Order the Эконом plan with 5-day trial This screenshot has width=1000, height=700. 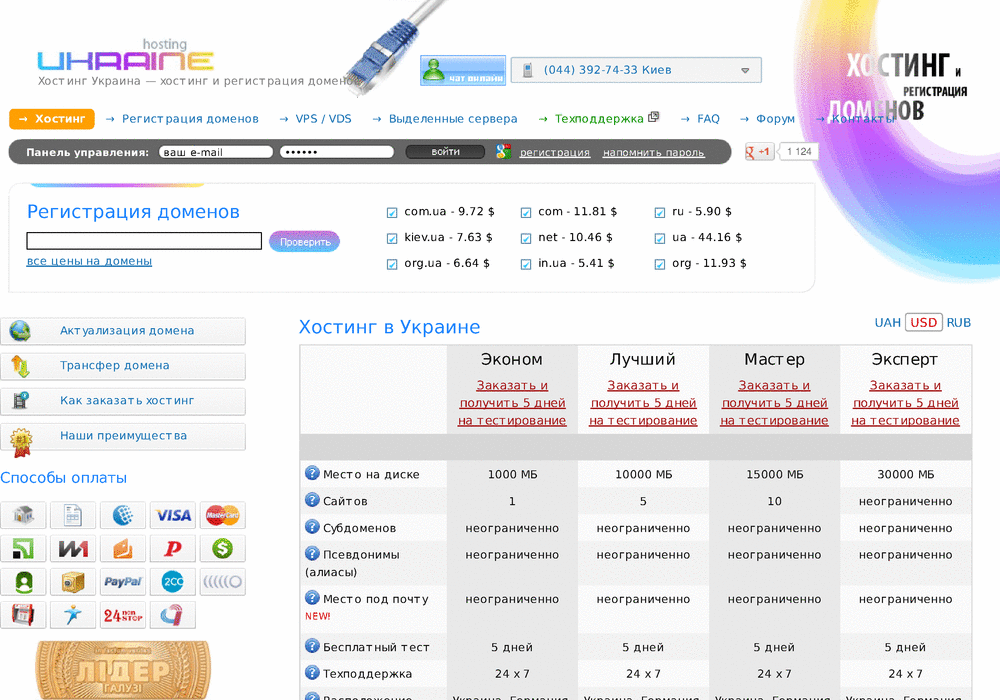coord(512,403)
